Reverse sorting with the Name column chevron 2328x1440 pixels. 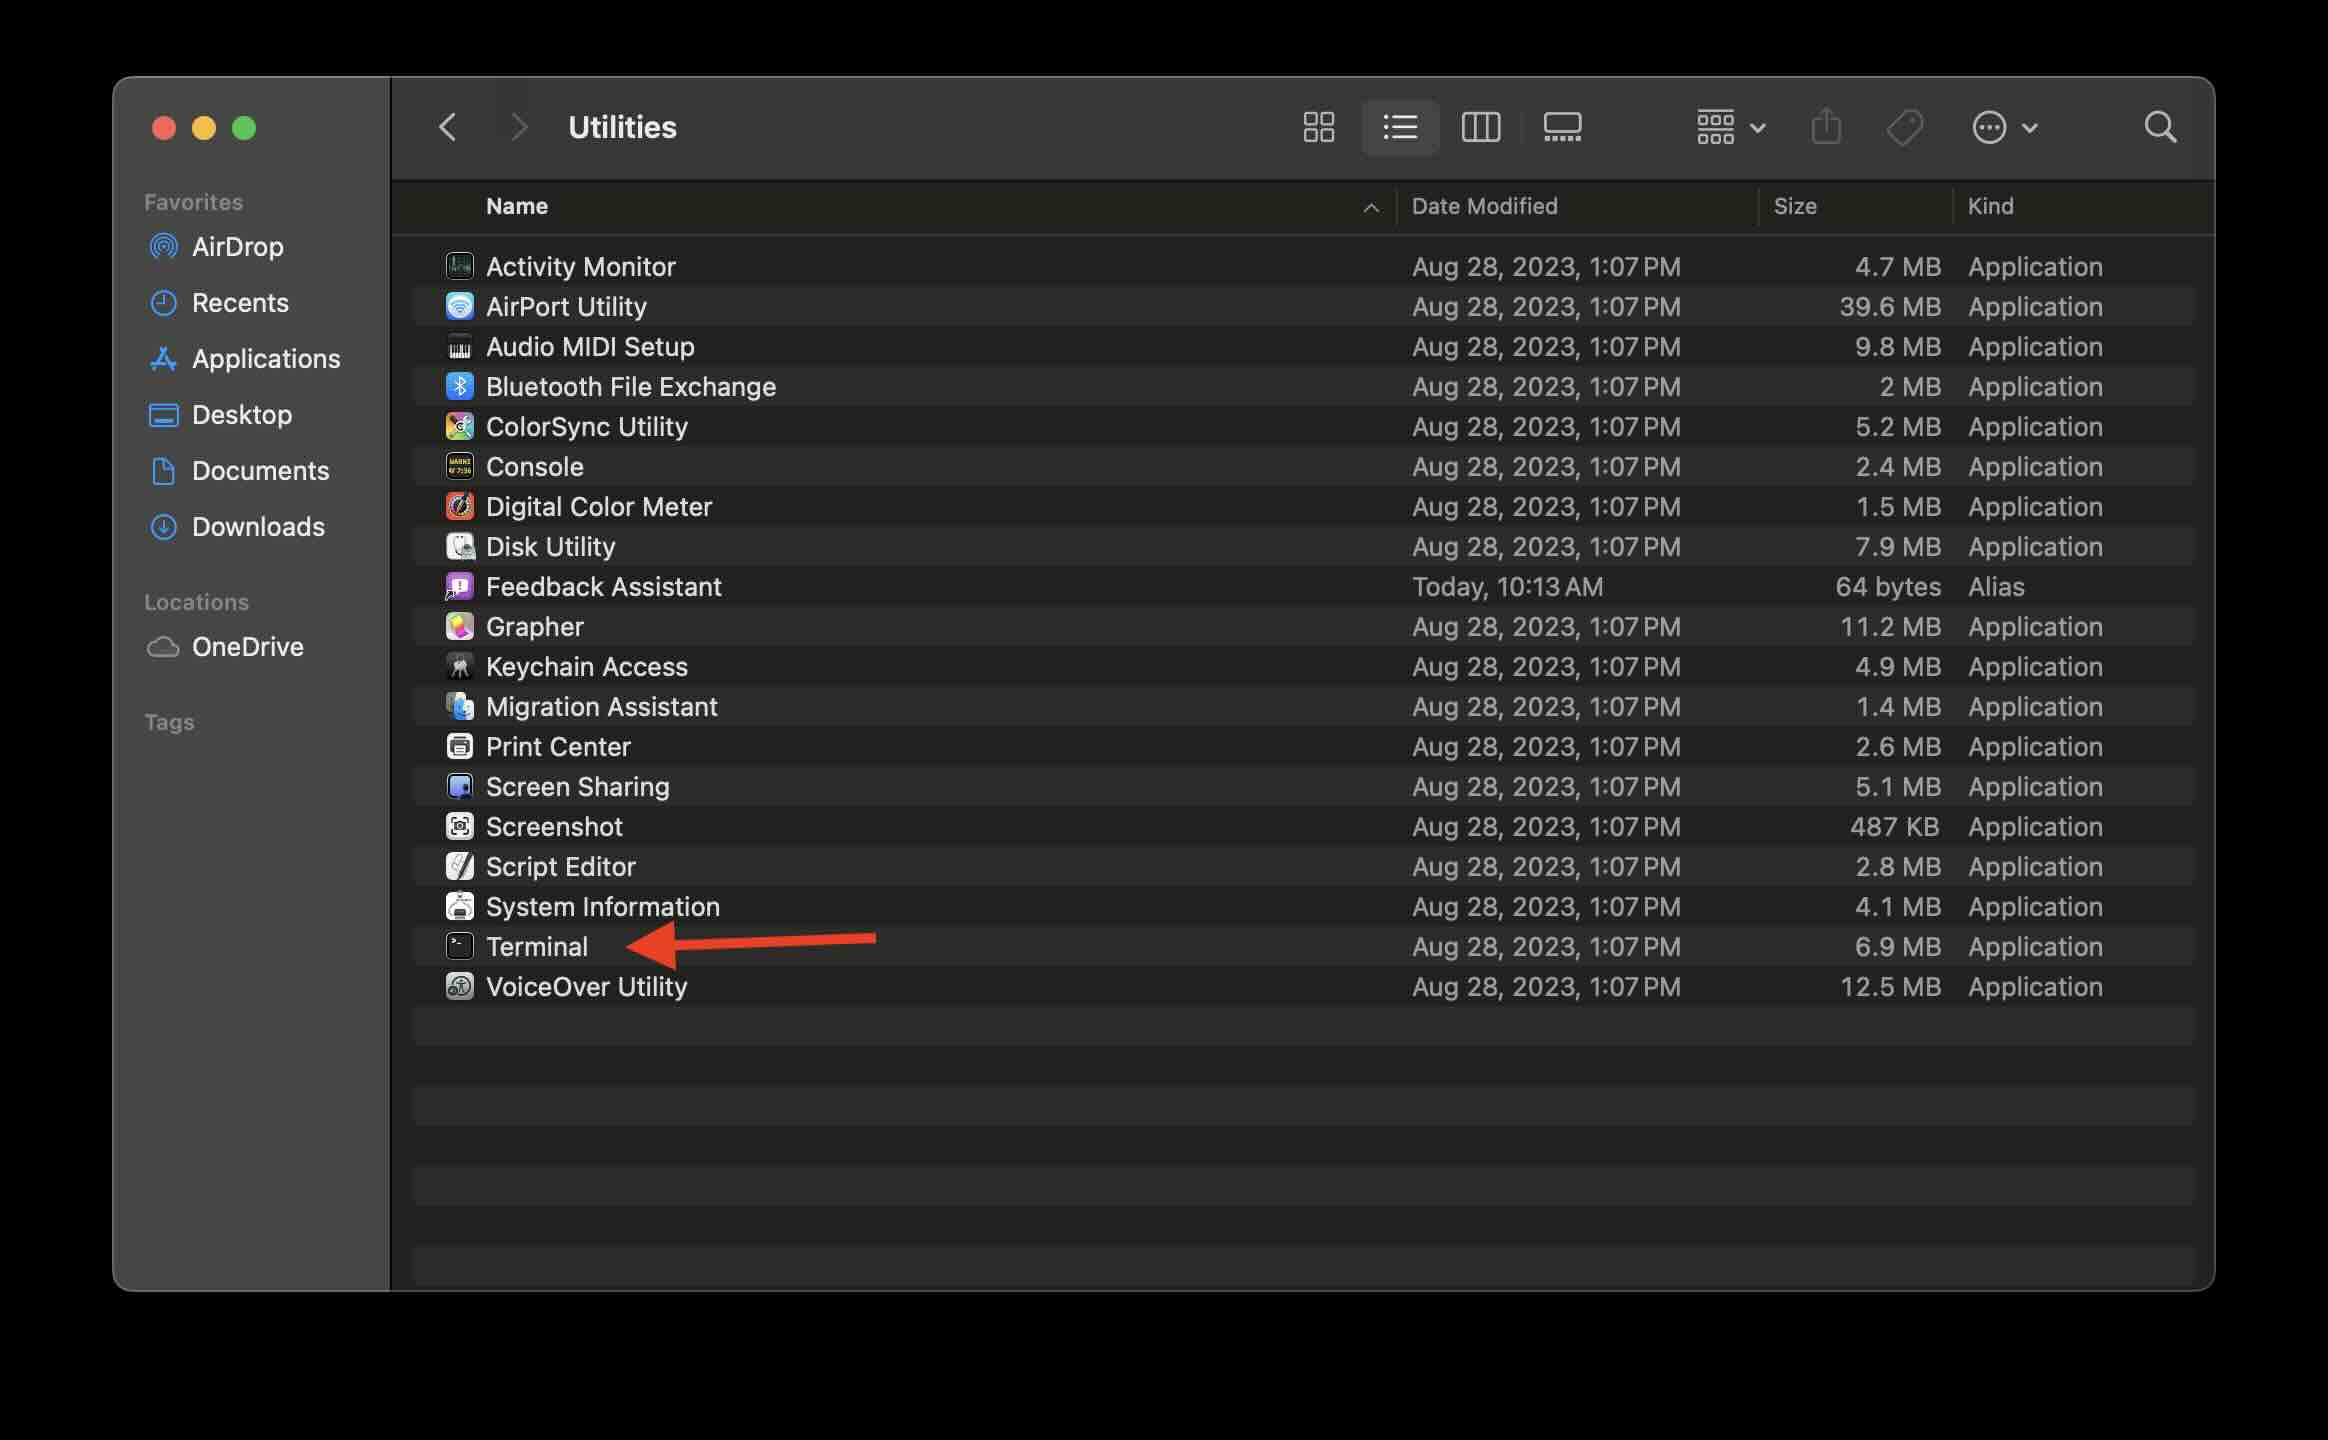pyautogui.click(x=1371, y=208)
